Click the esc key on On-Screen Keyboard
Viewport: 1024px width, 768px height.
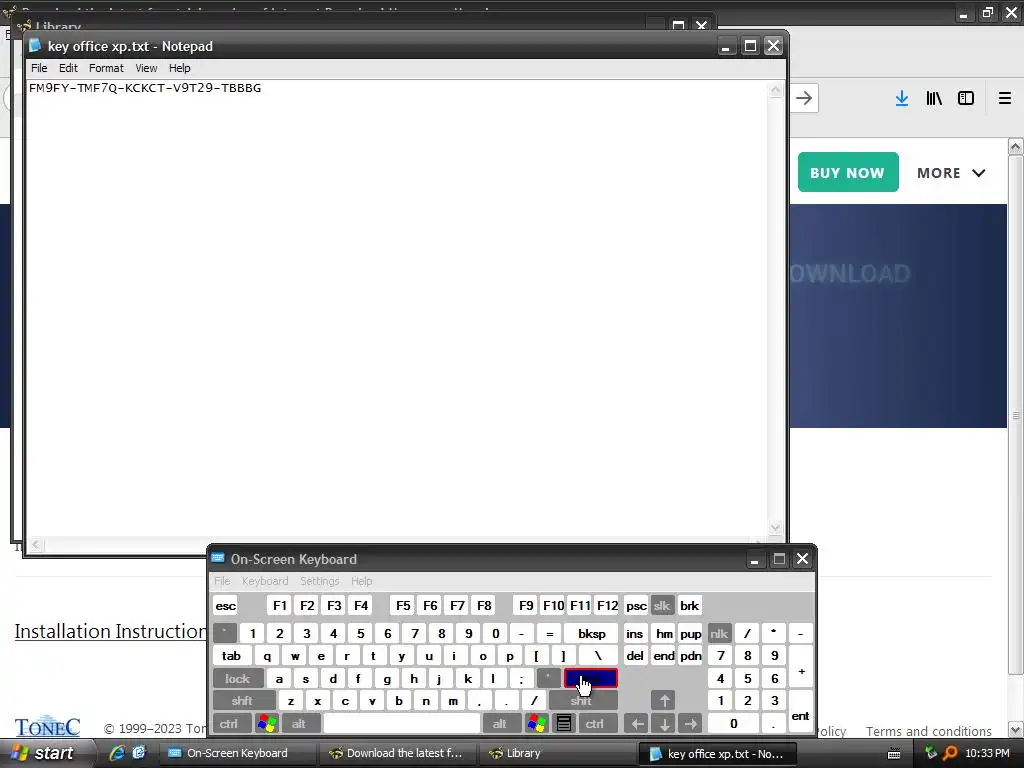point(226,605)
